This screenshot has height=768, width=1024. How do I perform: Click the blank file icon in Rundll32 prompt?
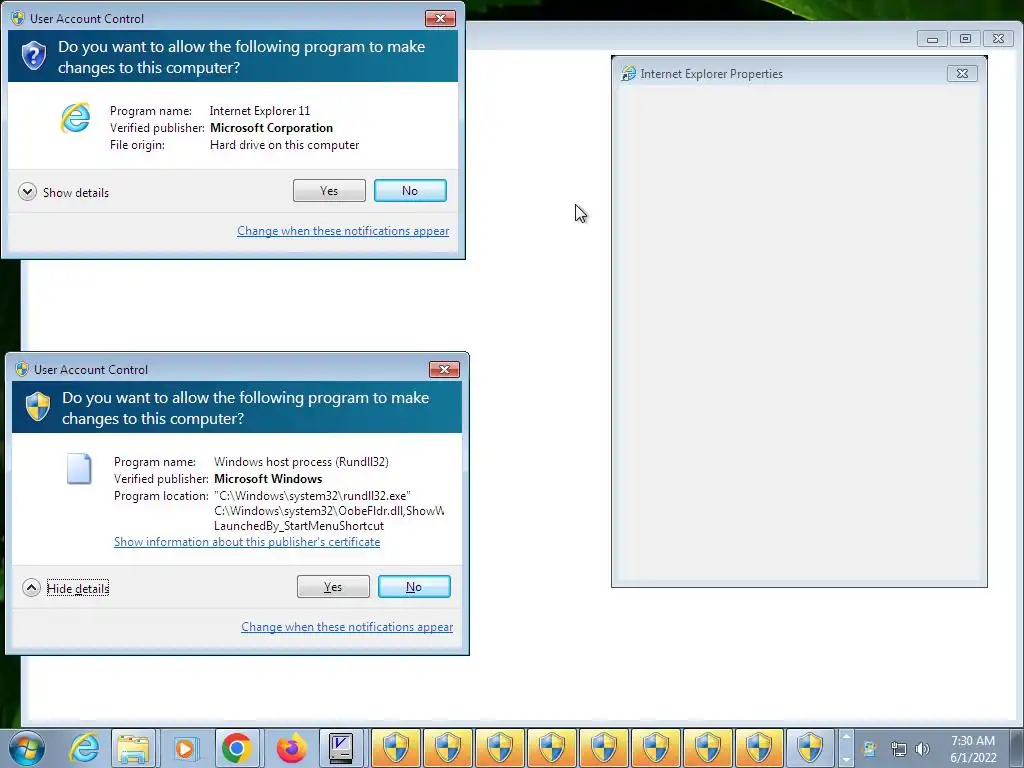pos(79,469)
